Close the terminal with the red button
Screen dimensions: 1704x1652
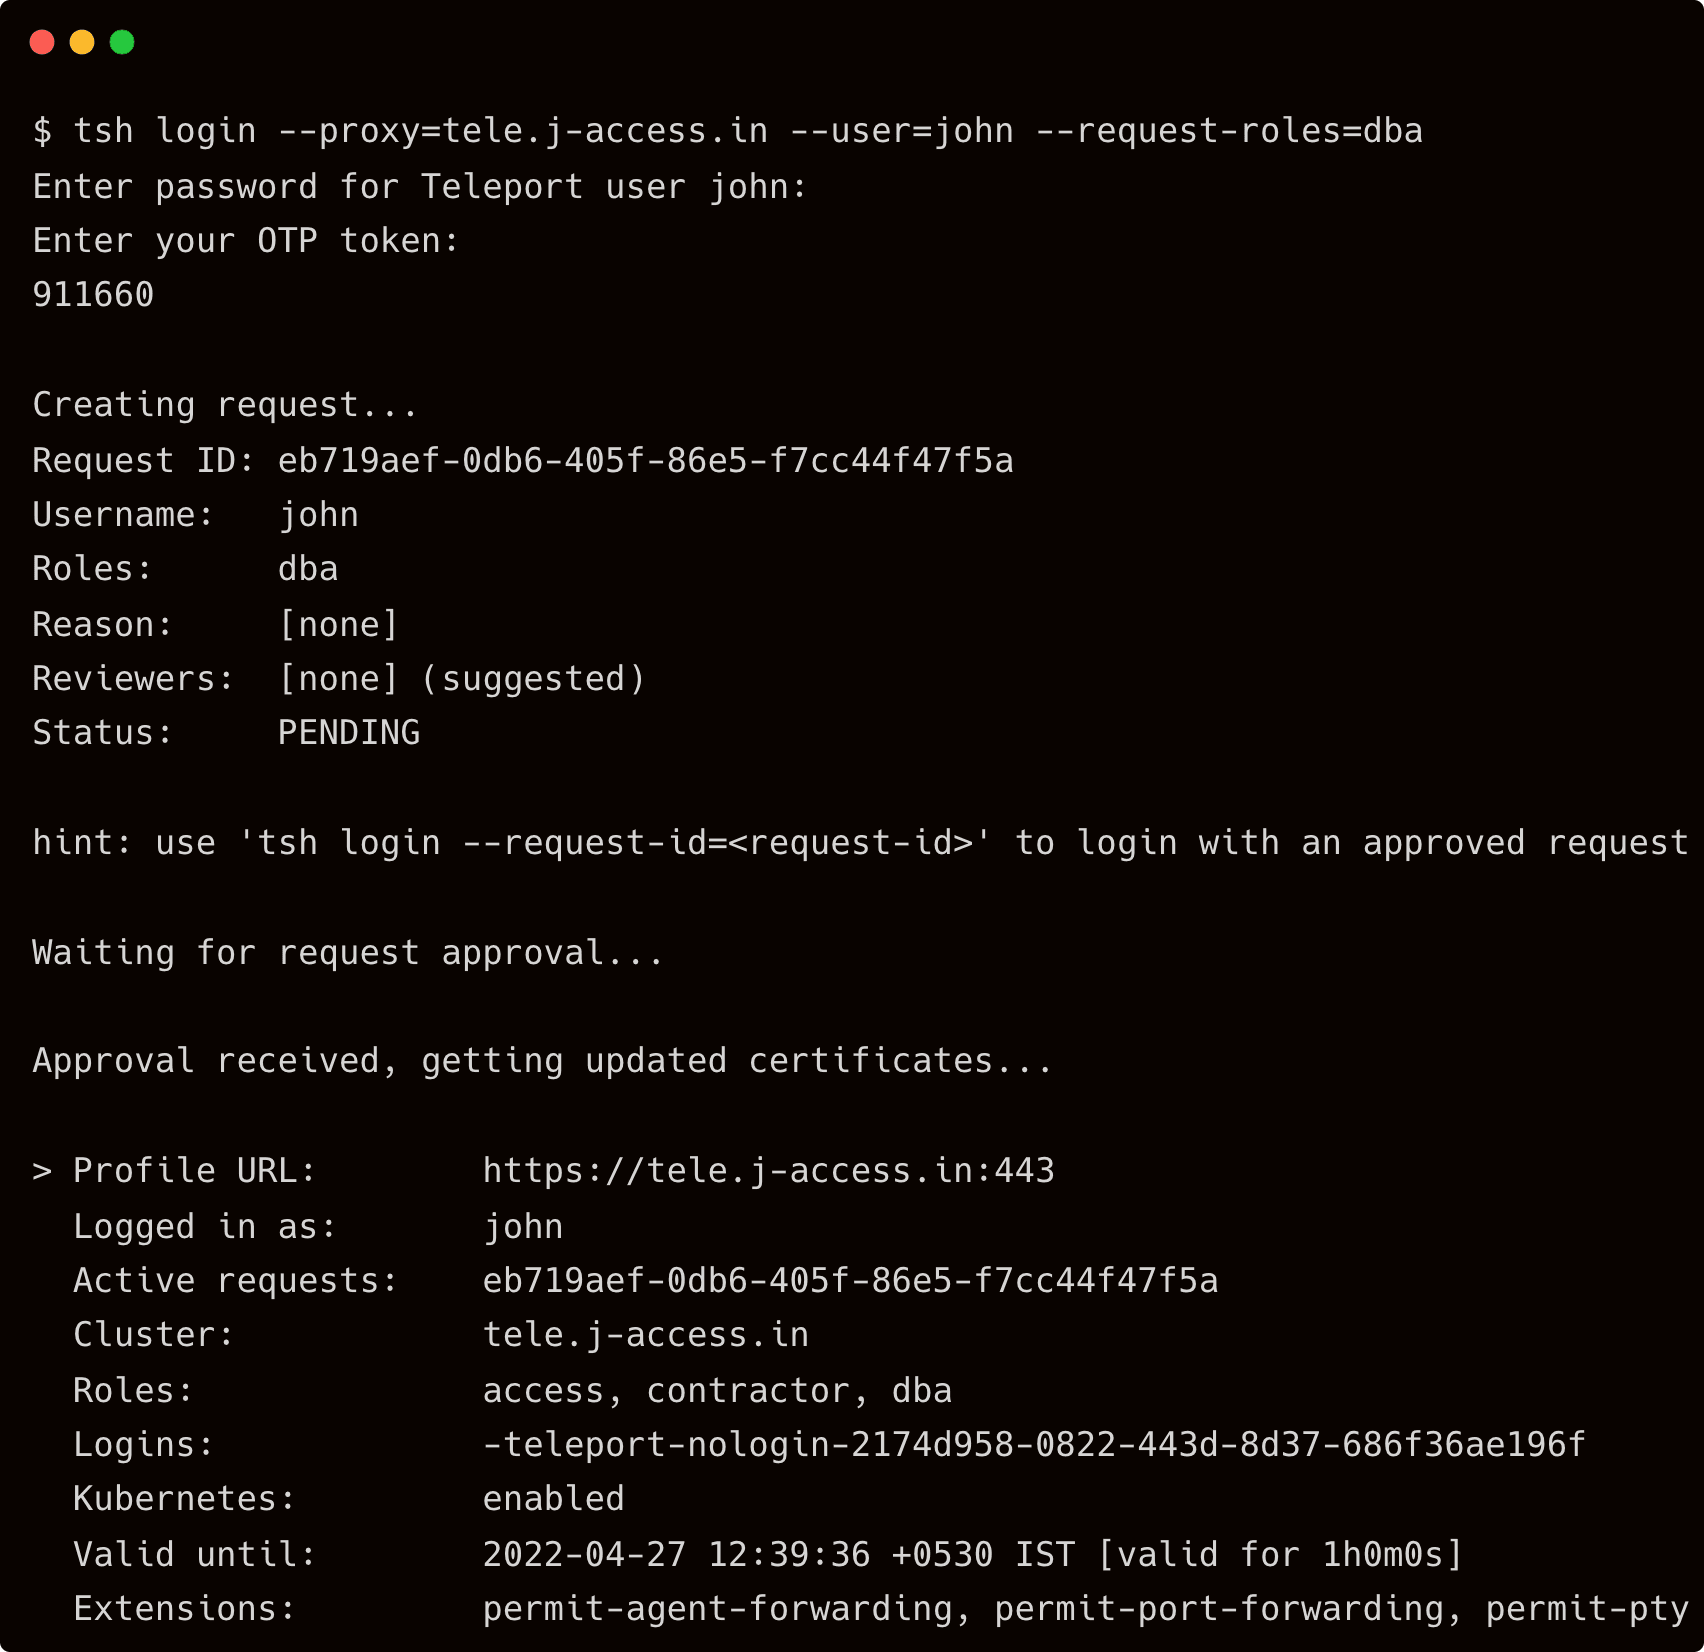[42, 42]
